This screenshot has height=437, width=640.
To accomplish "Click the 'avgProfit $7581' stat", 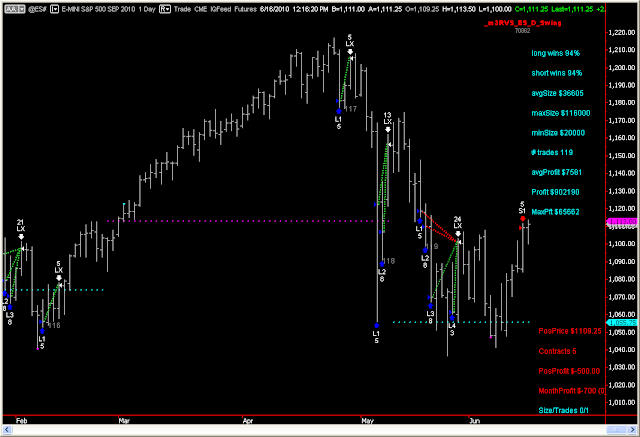I will pyautogui.click(x=556, y=173).
